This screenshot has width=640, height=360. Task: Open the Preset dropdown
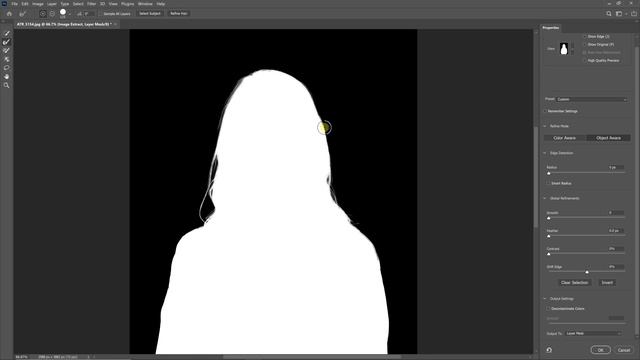click(x=591, y=99)
